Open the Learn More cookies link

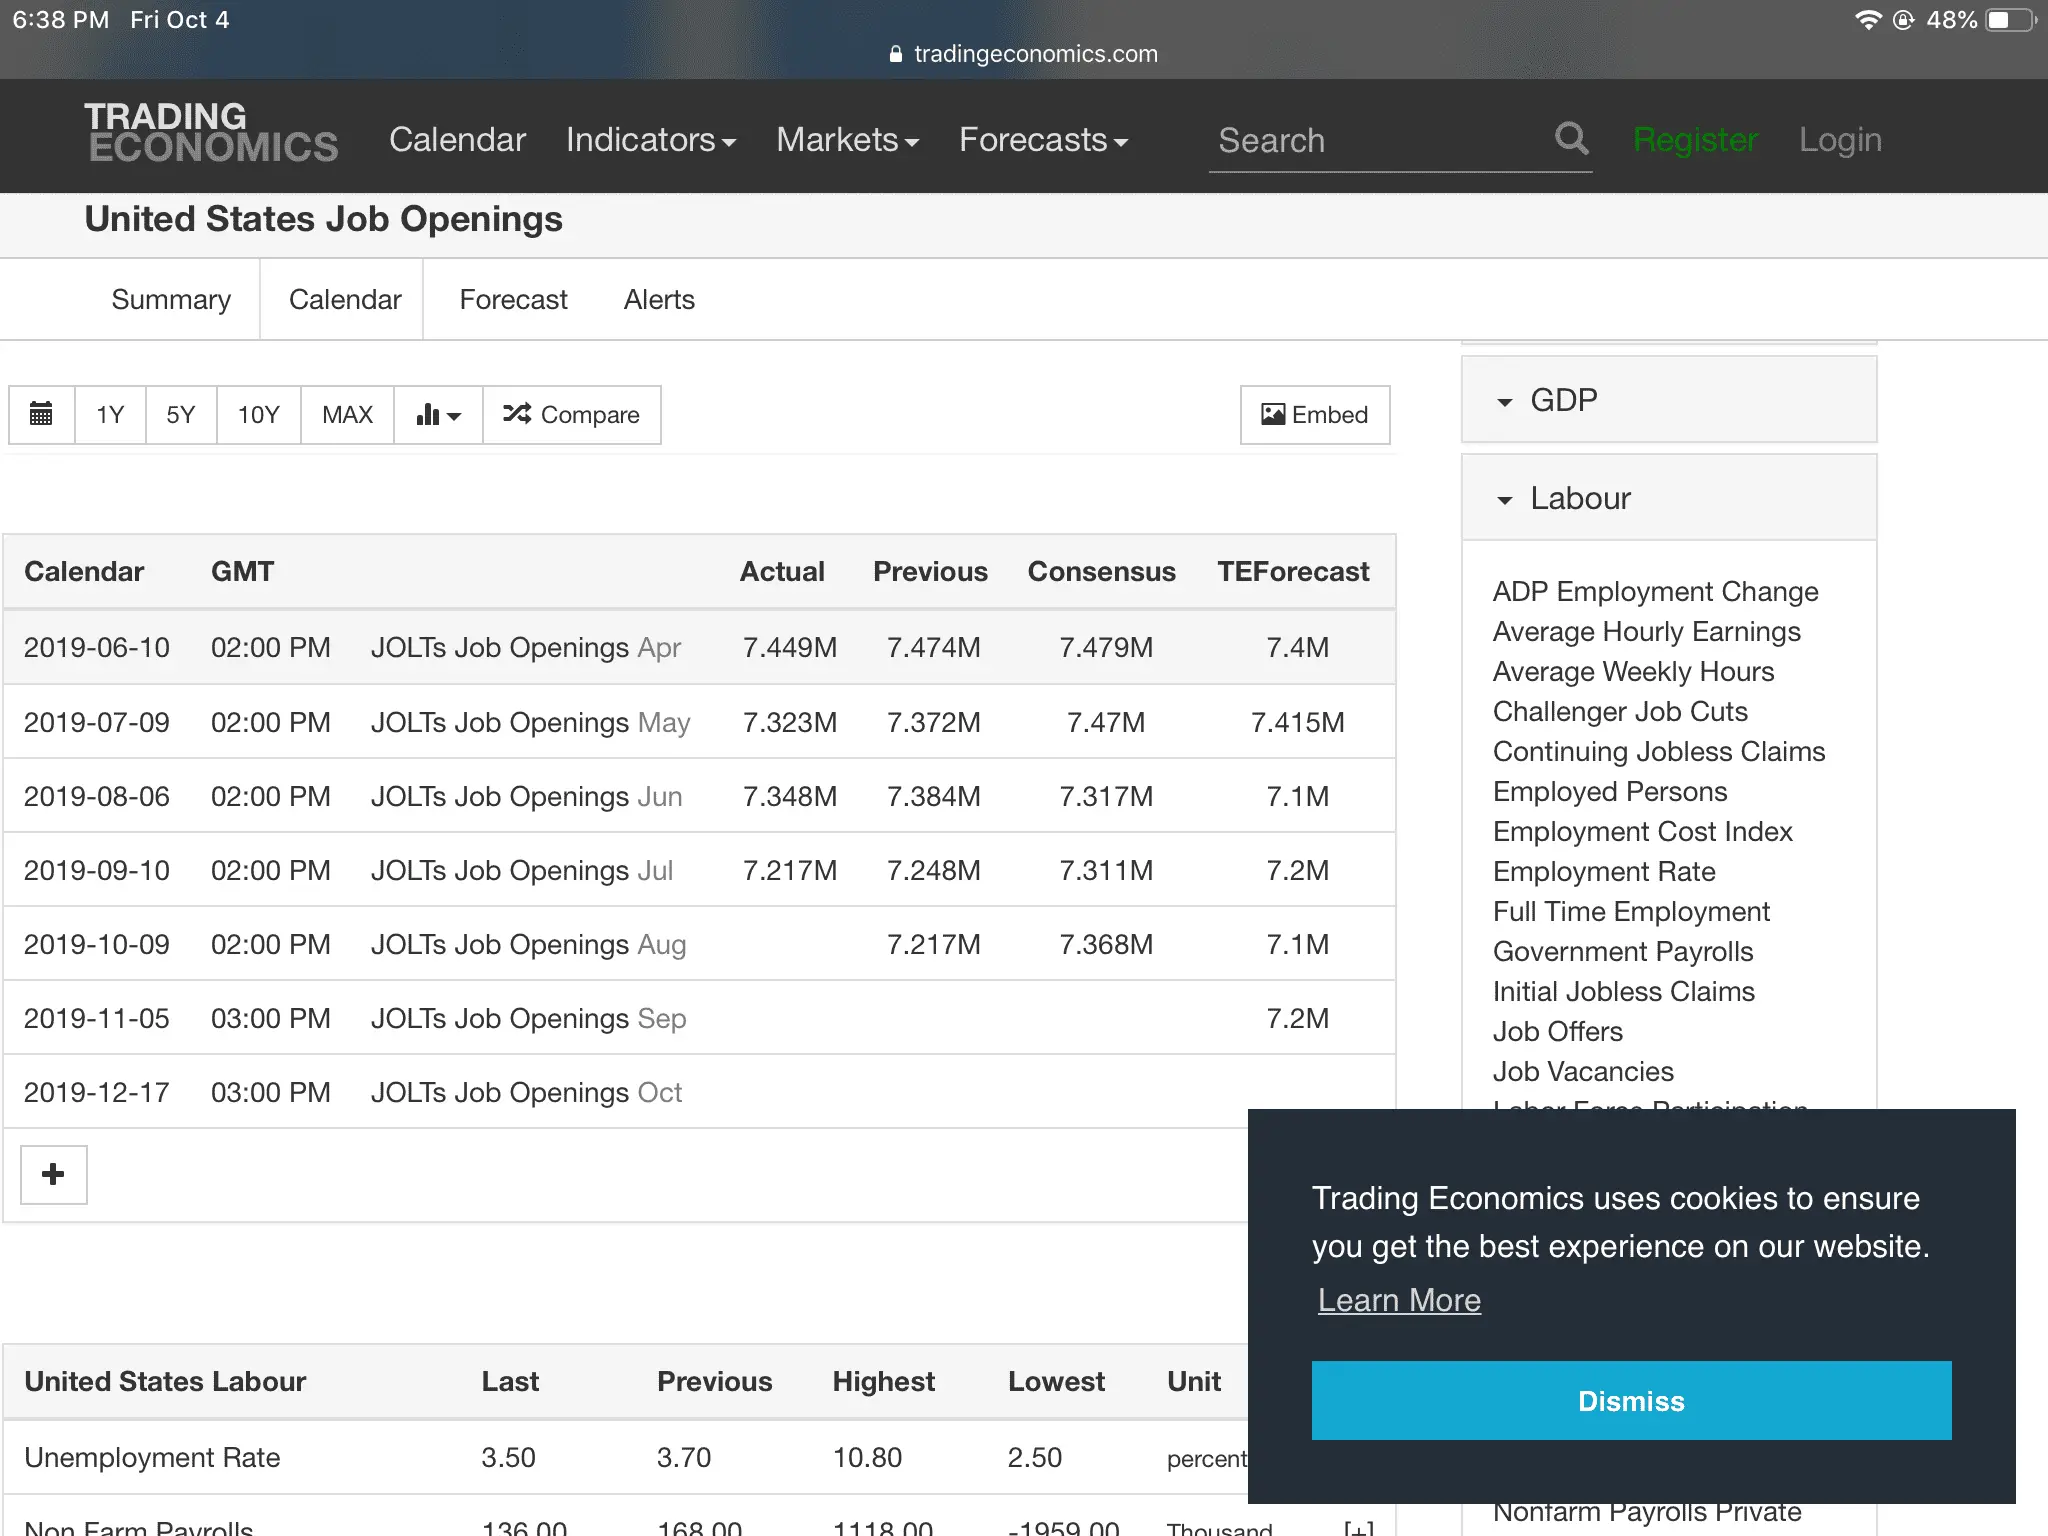coord(1399,1300)
